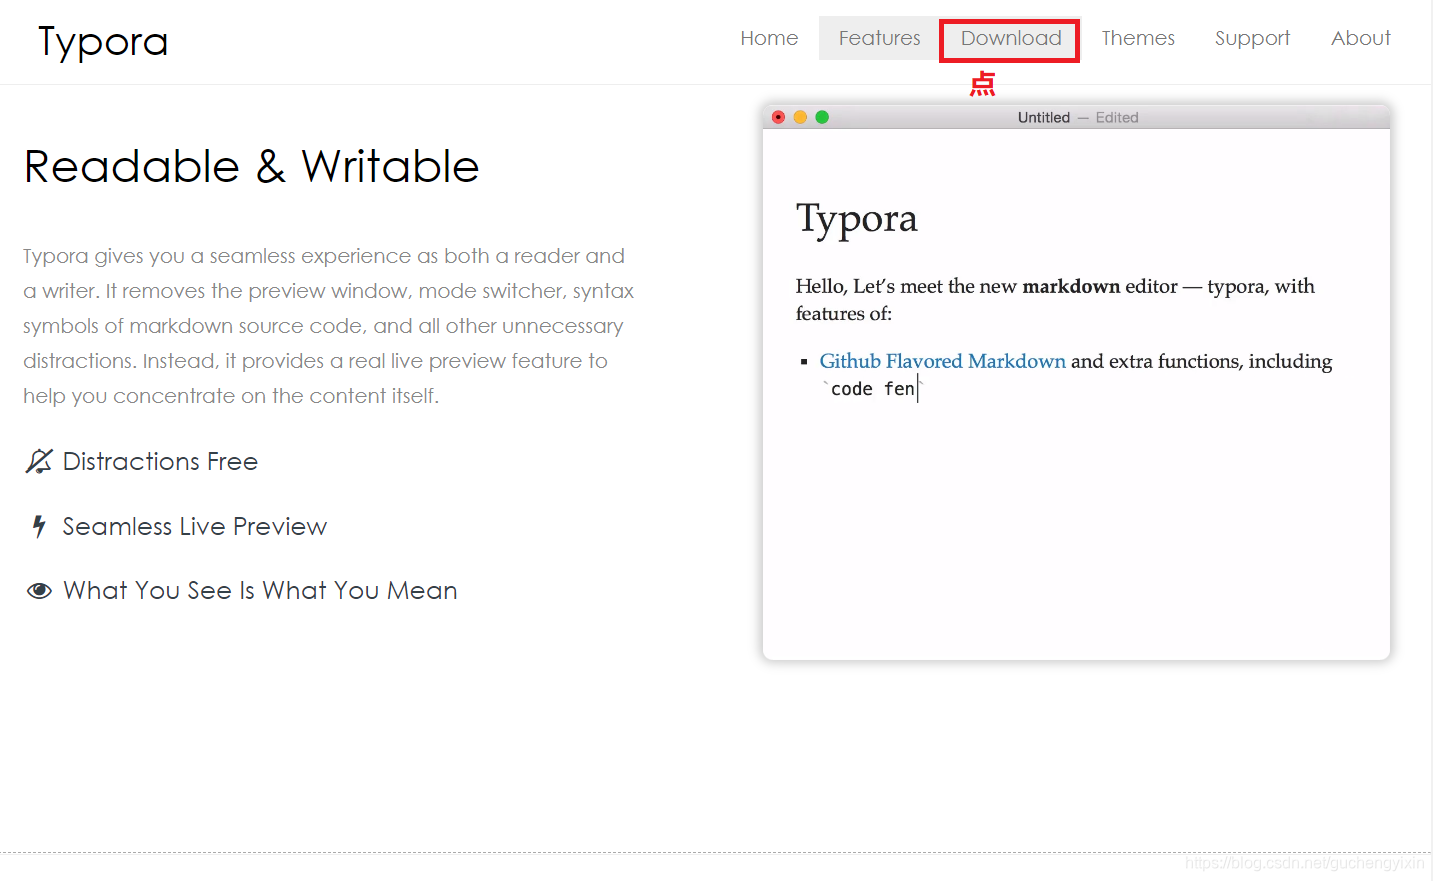This screenshot has height=881, width=1433.
Task: Browse the Themes page
Action: 1138,38
